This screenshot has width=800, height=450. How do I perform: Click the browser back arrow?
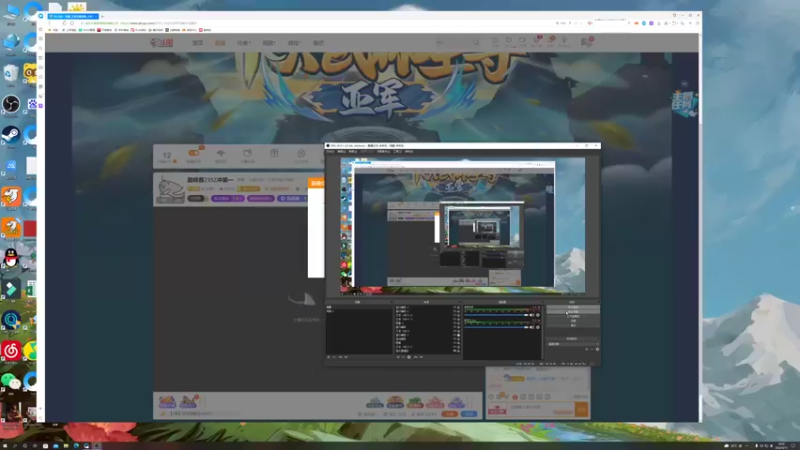pyautogui.click(x=49, y=23)
